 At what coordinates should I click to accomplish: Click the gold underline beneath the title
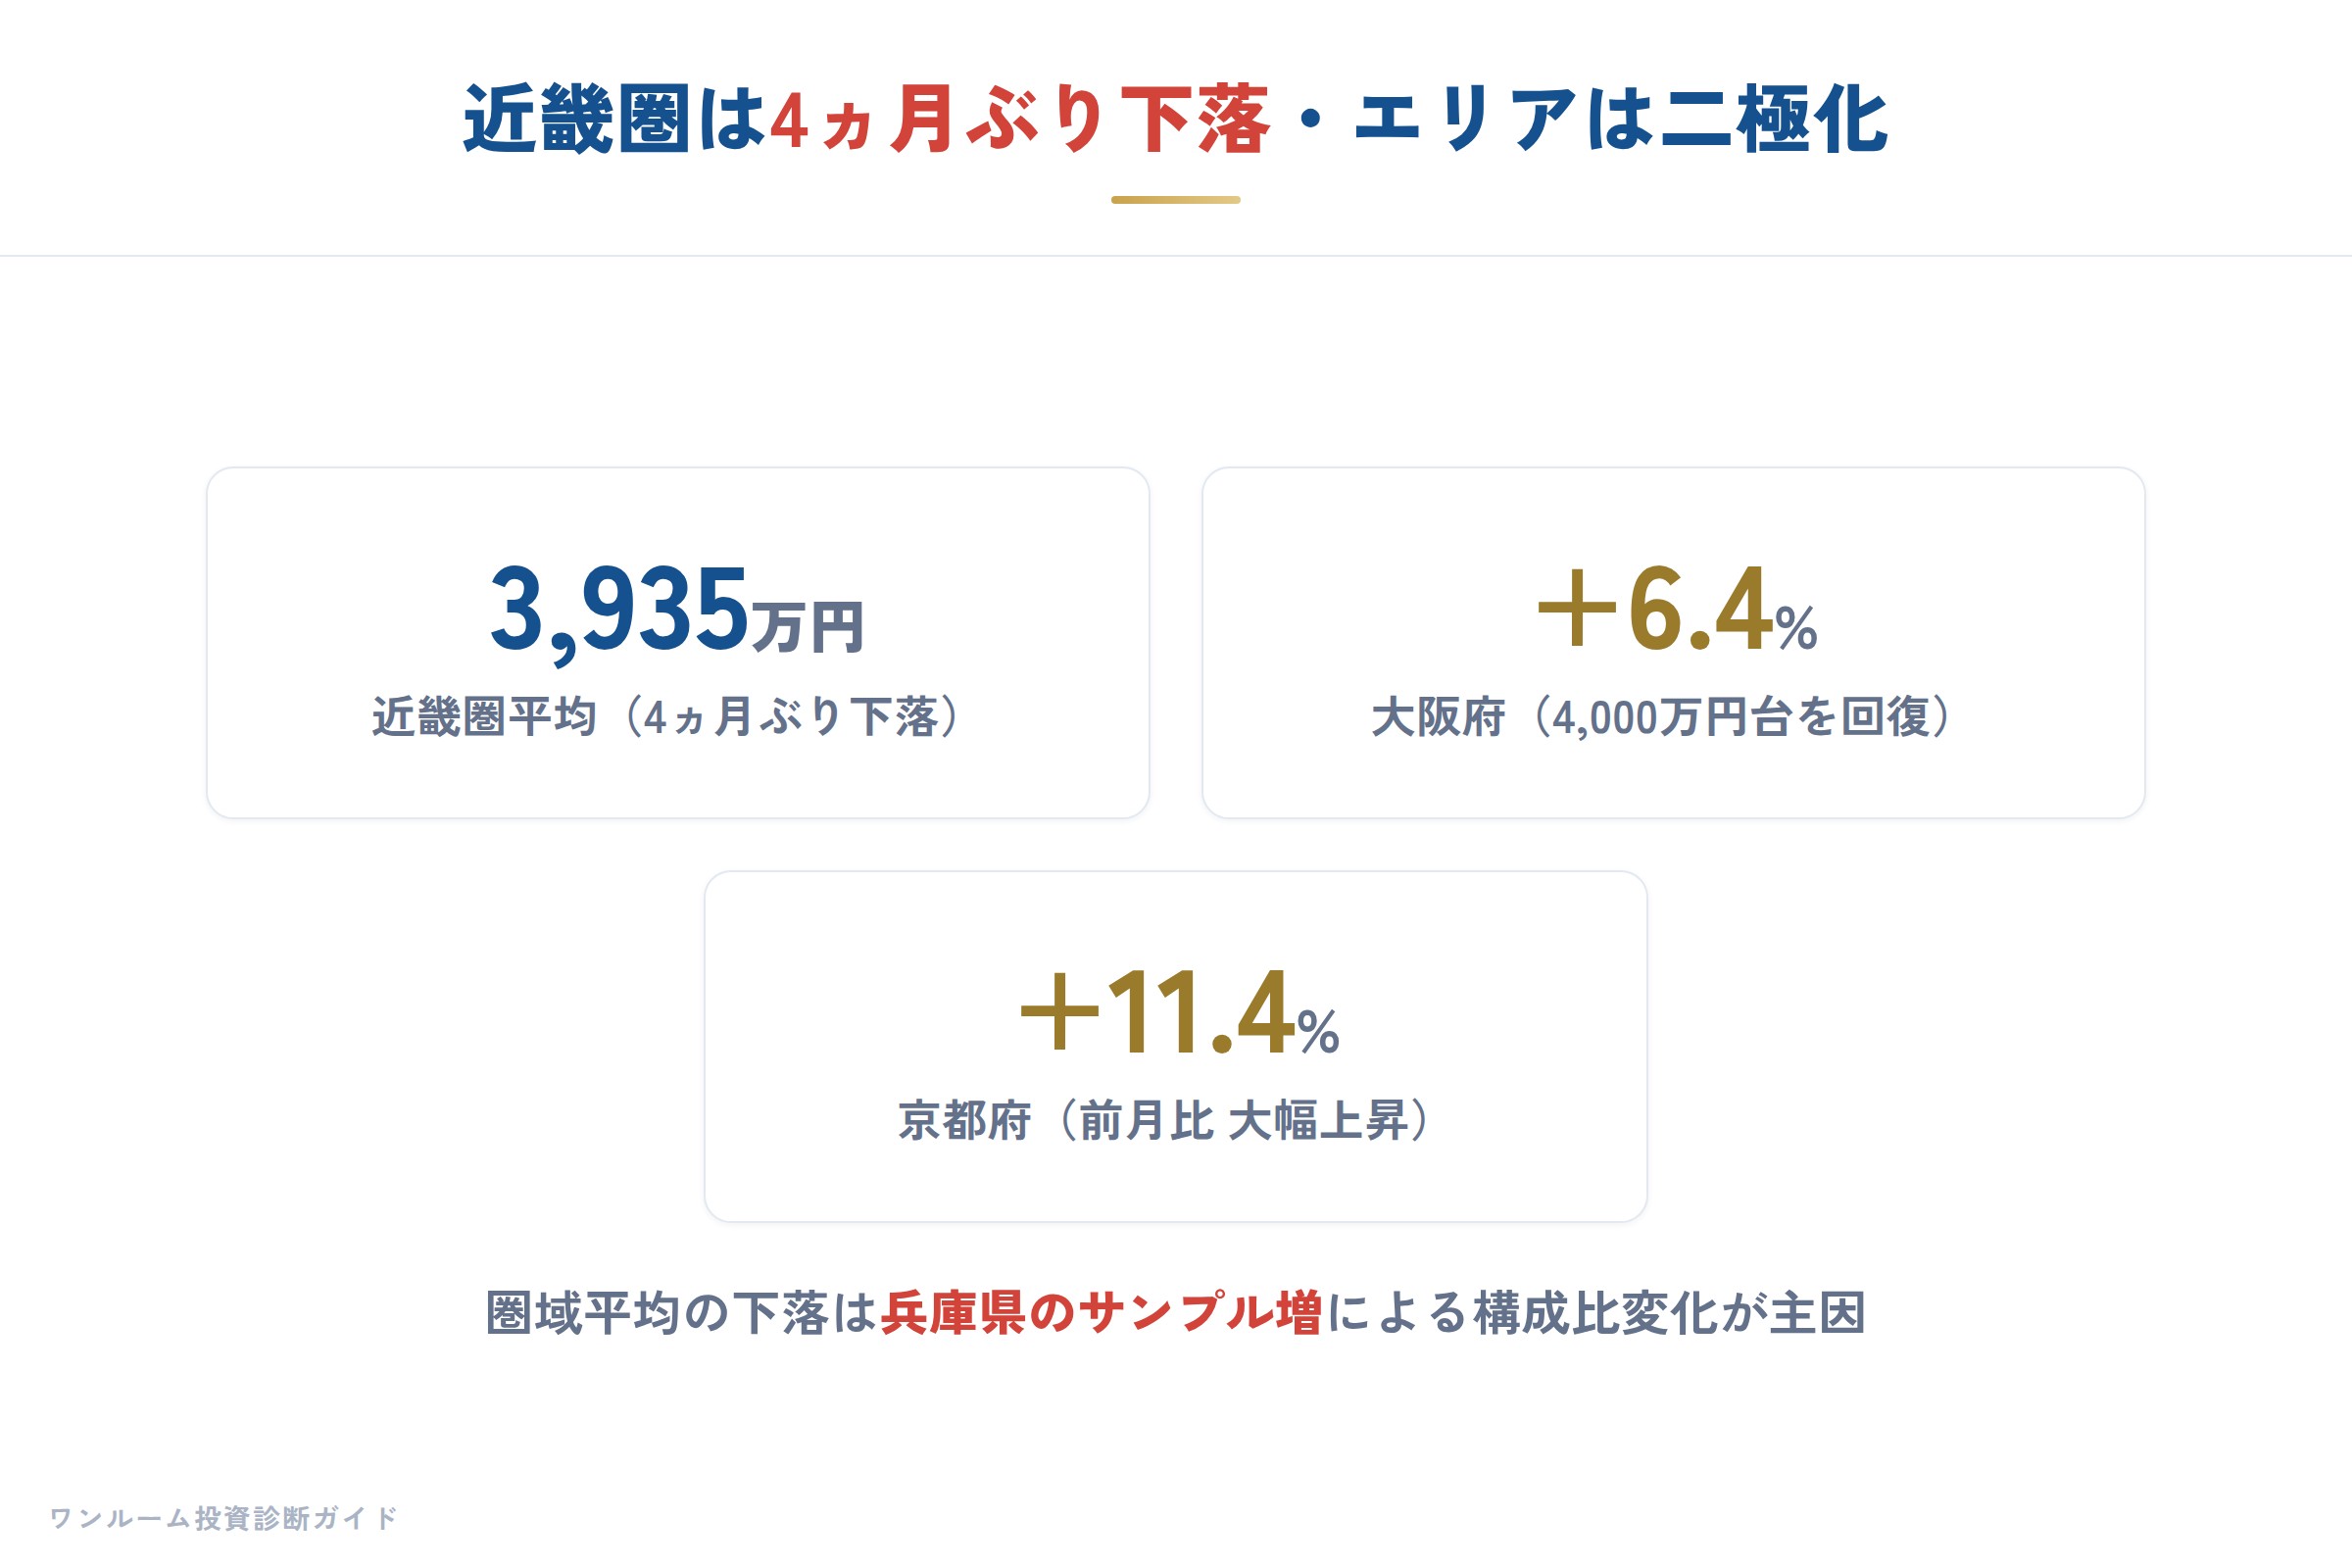click(1176, 200)
